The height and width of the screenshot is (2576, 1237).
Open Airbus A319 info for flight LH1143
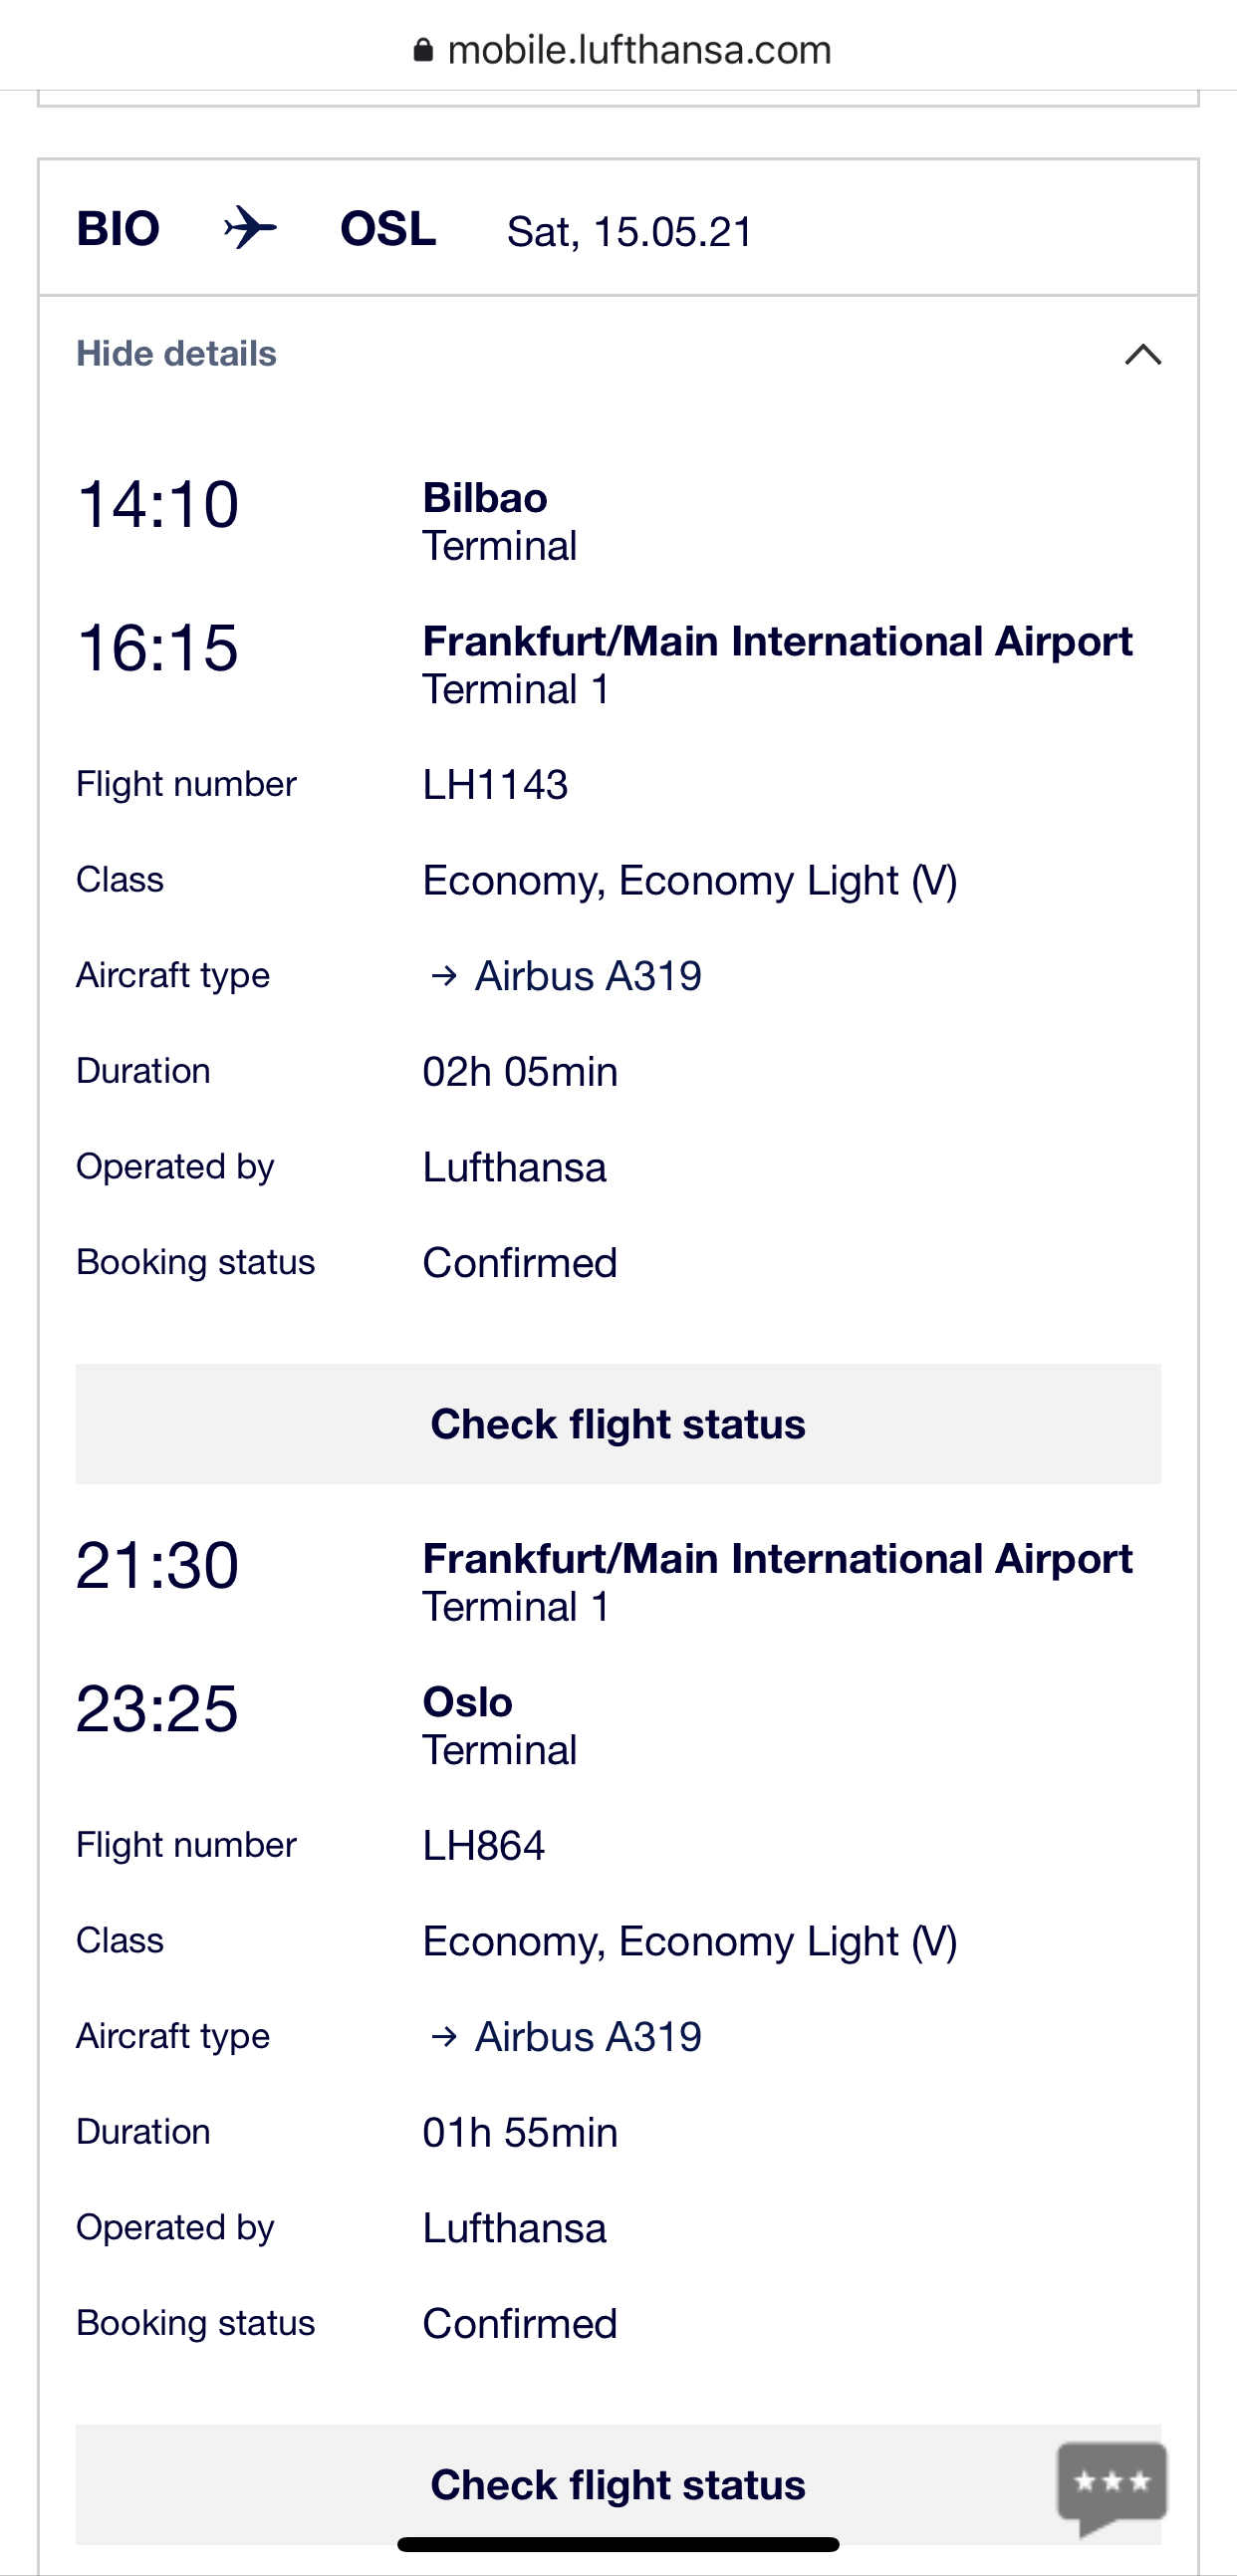point(588,976)
